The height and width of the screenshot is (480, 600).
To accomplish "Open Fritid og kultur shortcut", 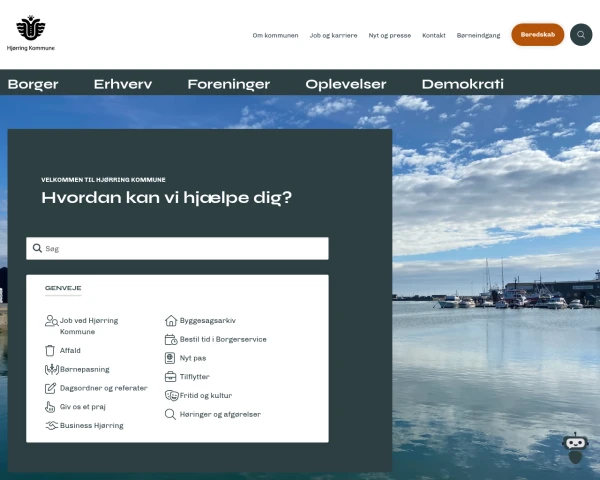I will [206, 395].
